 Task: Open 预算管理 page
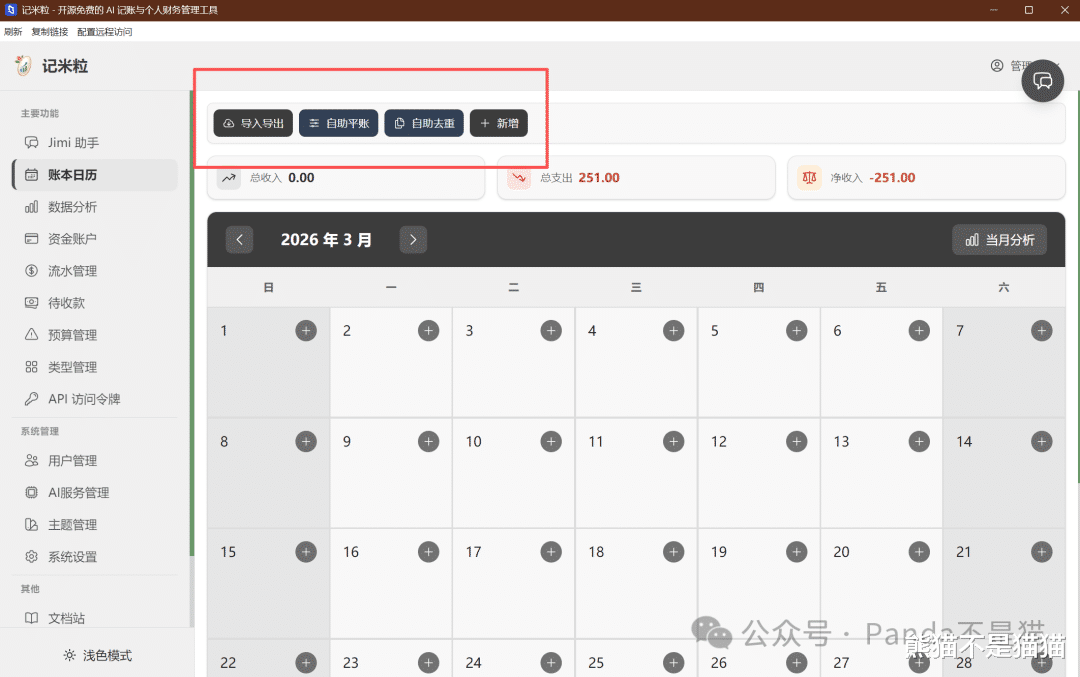click(95, 335)
